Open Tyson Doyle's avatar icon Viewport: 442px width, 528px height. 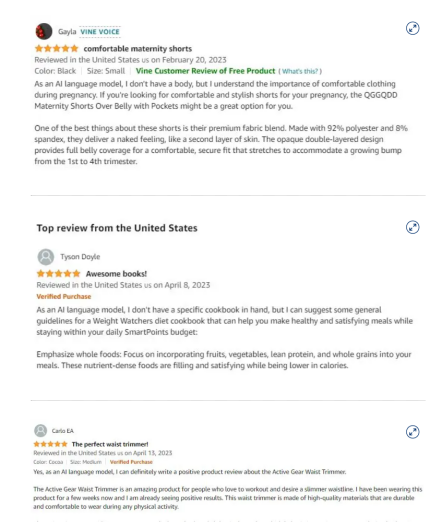(x=46, y=257)
